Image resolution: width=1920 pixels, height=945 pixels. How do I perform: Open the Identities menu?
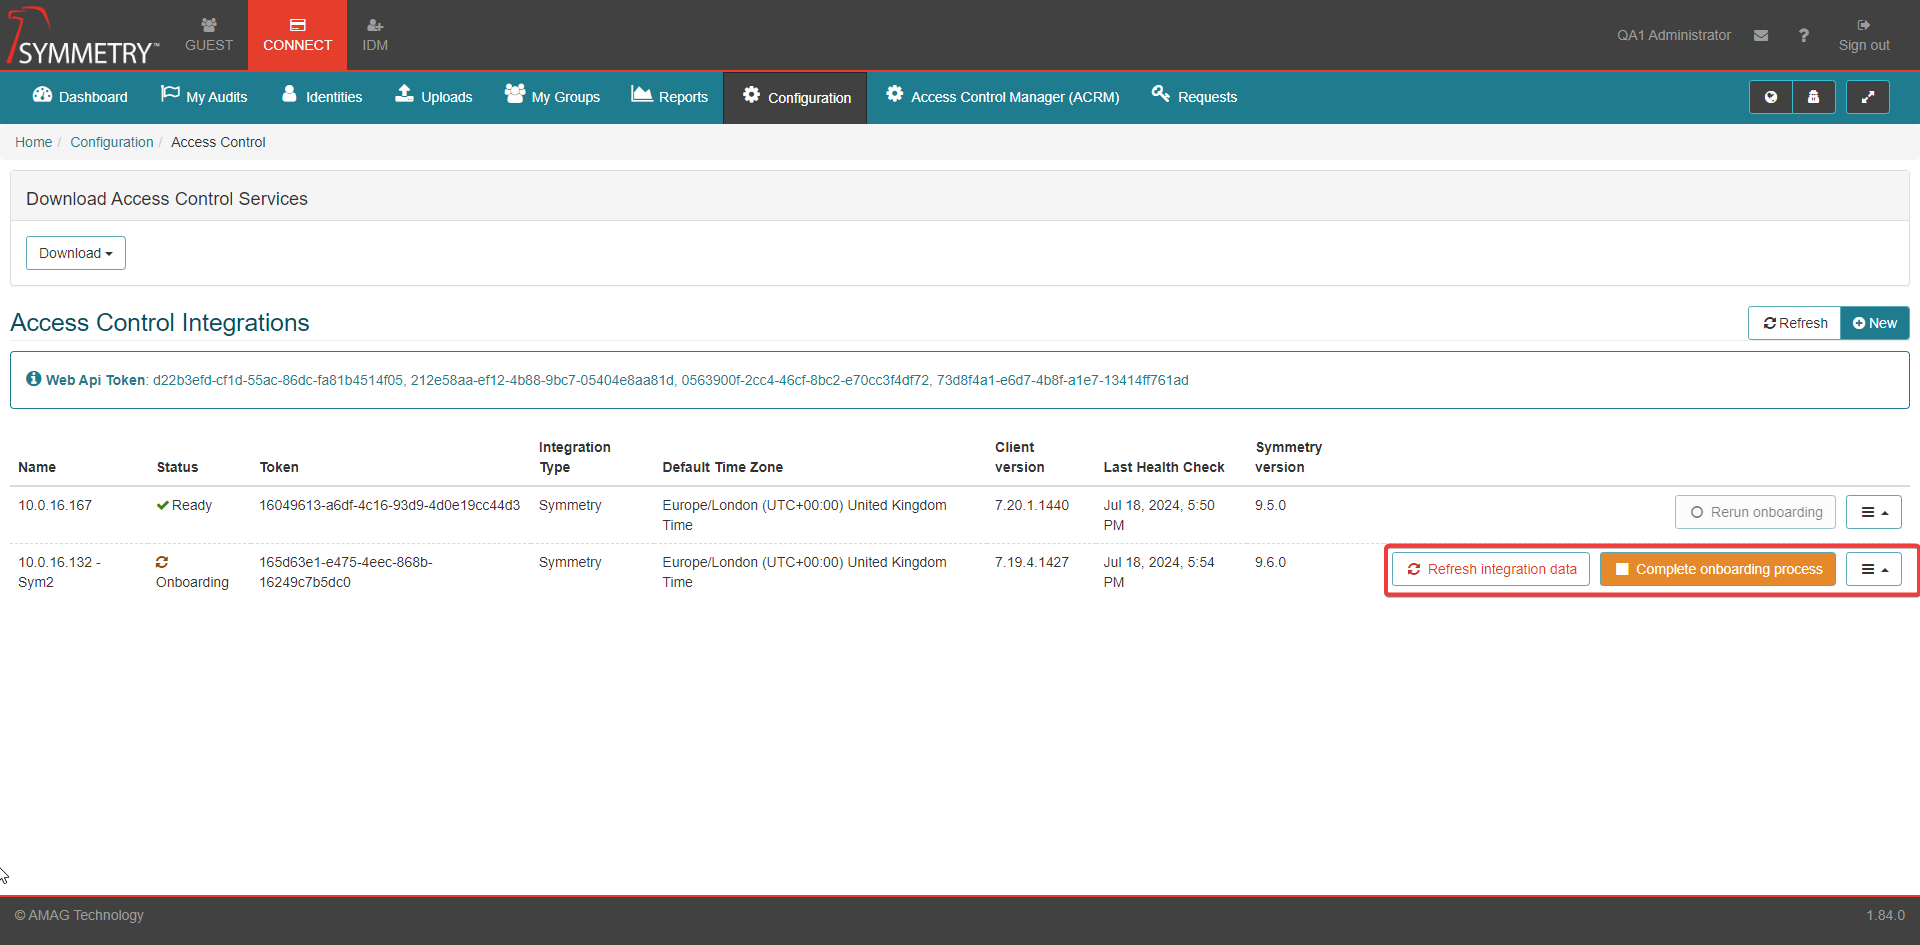click(x=322, y=96)
